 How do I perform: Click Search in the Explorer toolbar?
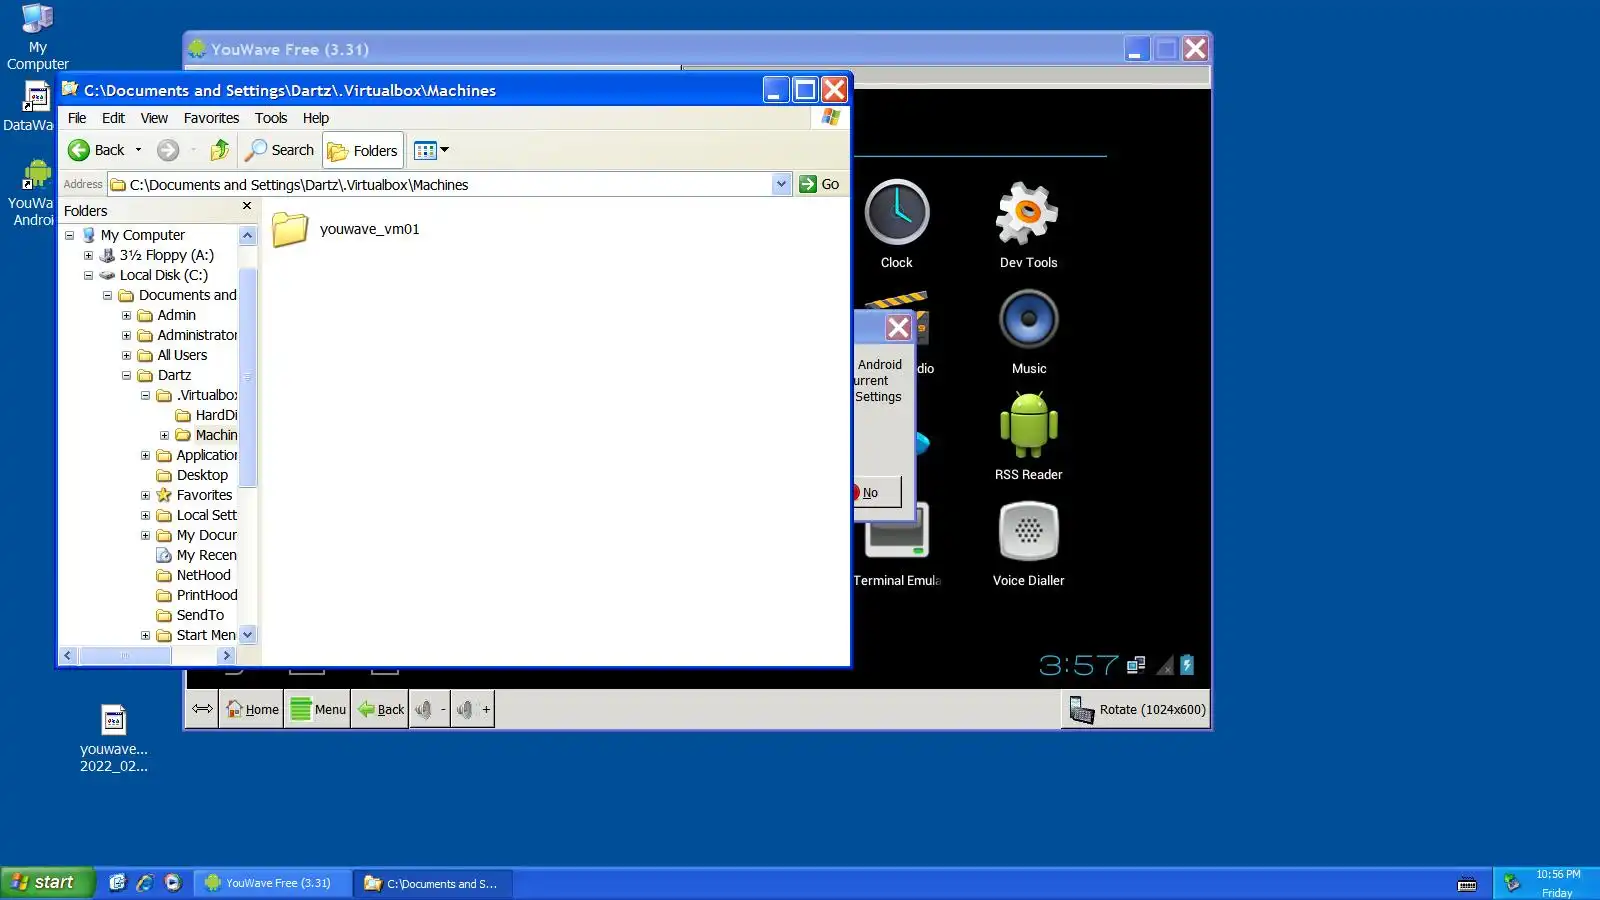click(280, 150)
